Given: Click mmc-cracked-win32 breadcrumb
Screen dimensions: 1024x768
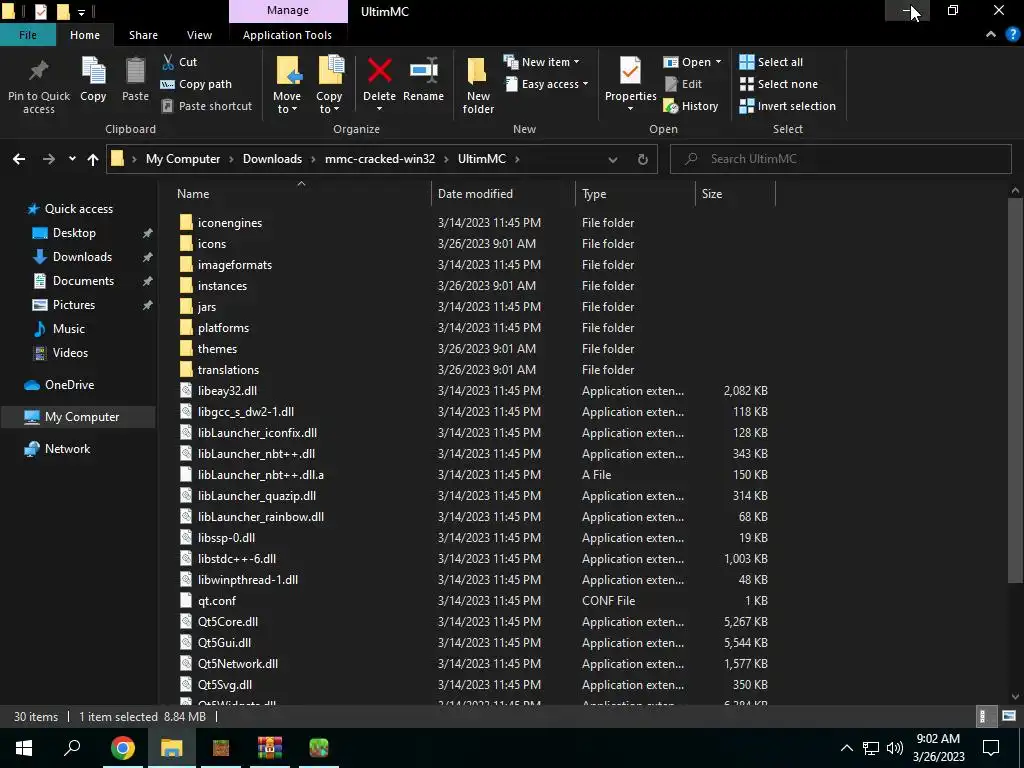Looking at the screenshot, I should click(380, 159).
